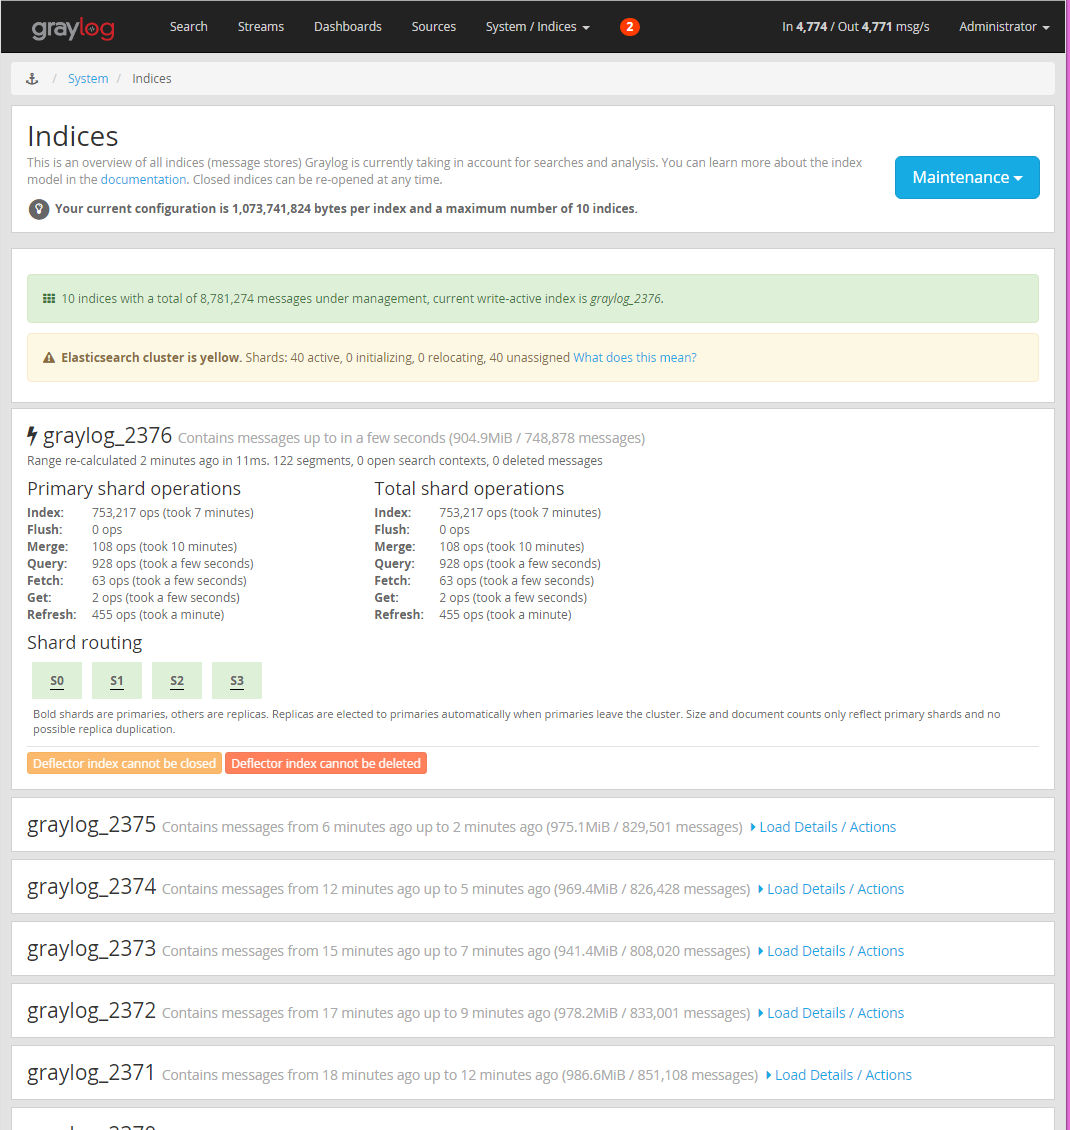This screenshot has width=1070, height=1130.
Task: Open the notifications badge showing 2
Action: click(629, 27)
